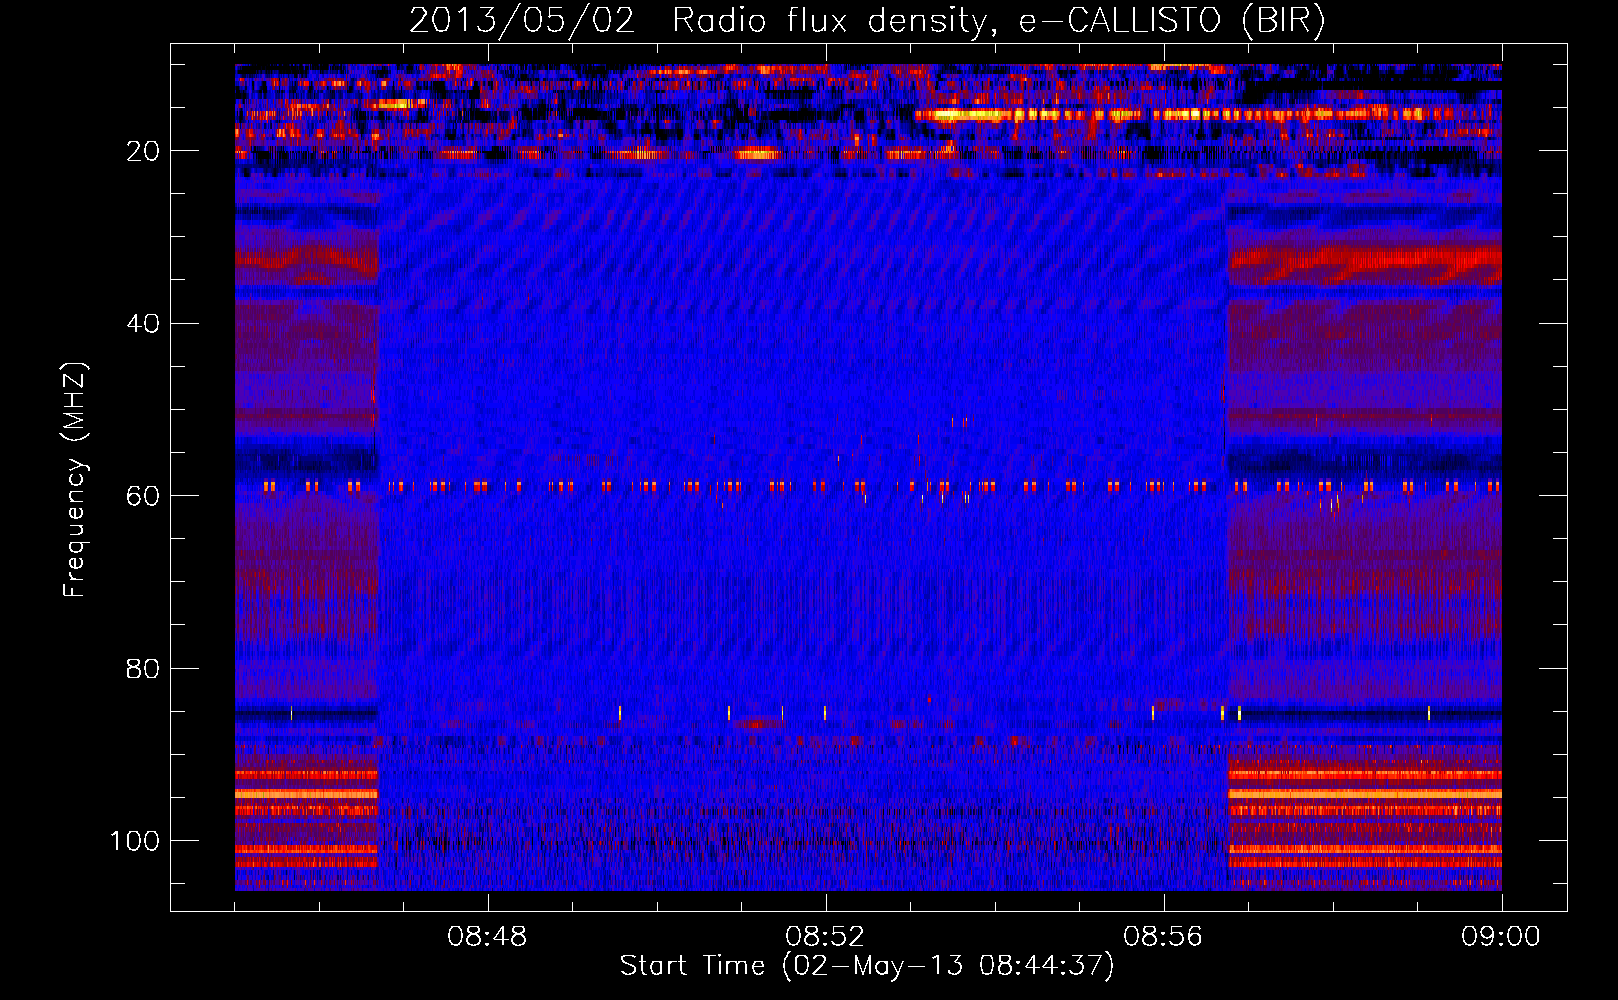Click the 08:56 time tick label
The height and width of the screenshot is (1000, 1618).
click(1163, 937)
